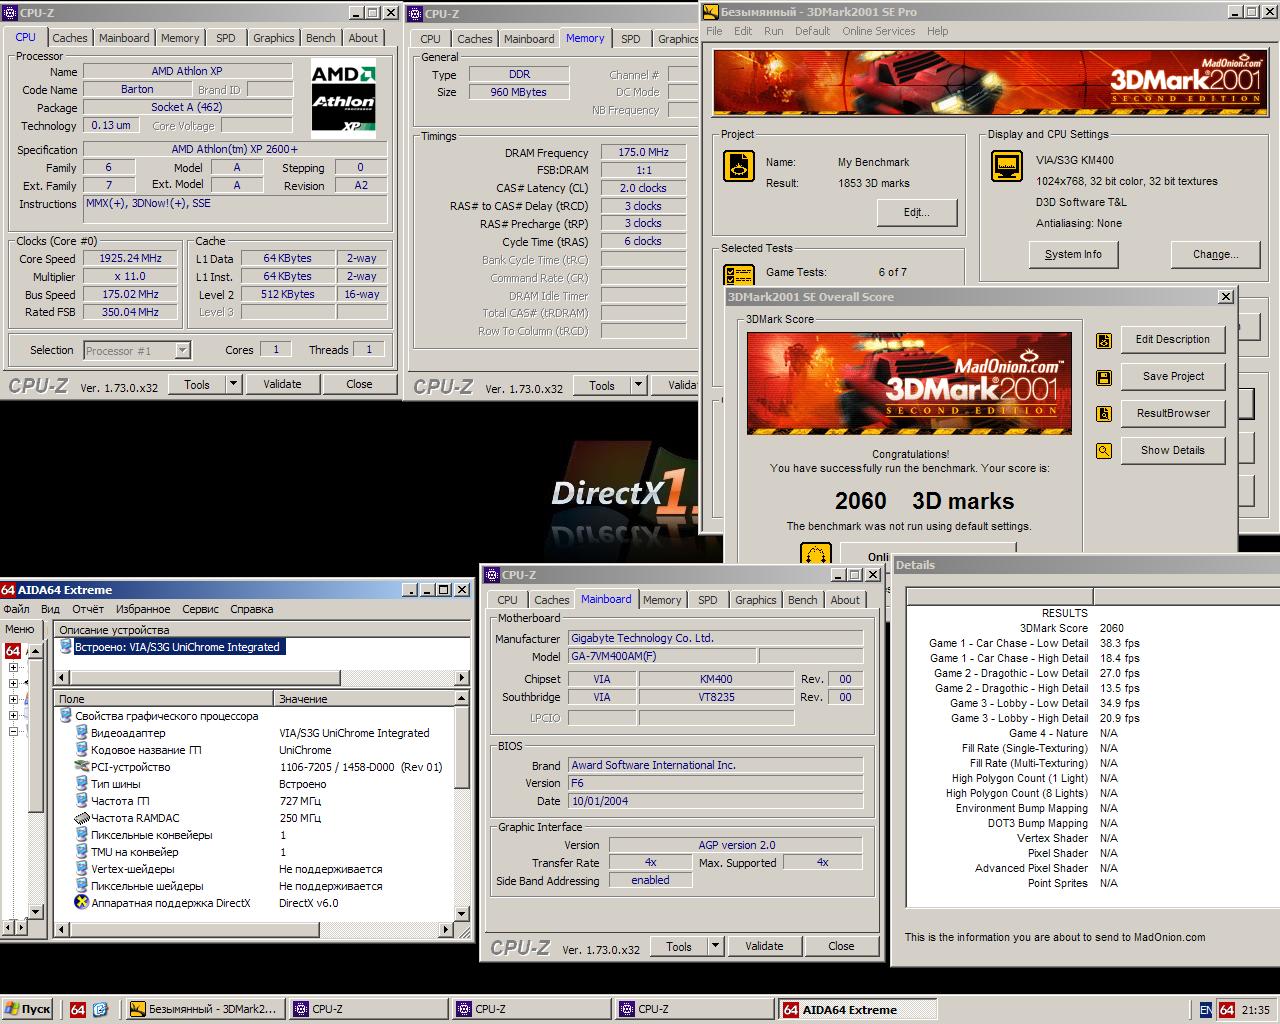Viewport: 1280px width, 1024px height.
Task: Select Graphics tab in CPU-Z Mainboard window
Action: point(756,600)
